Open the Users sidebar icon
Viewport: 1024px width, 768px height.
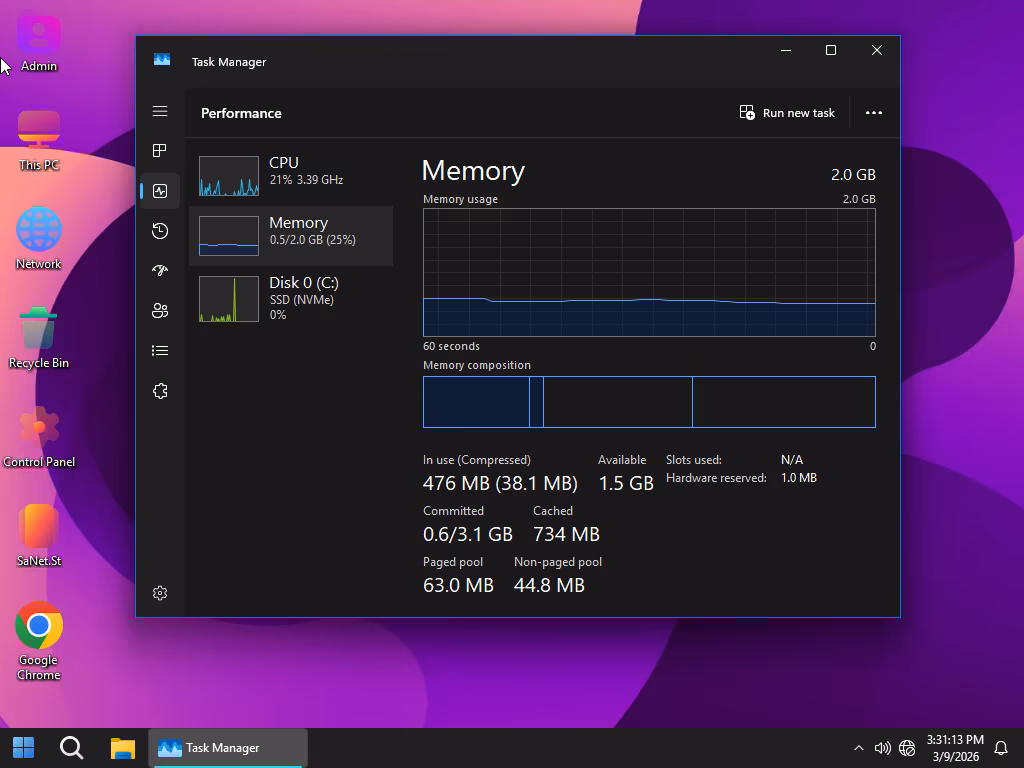pos(160,311)
